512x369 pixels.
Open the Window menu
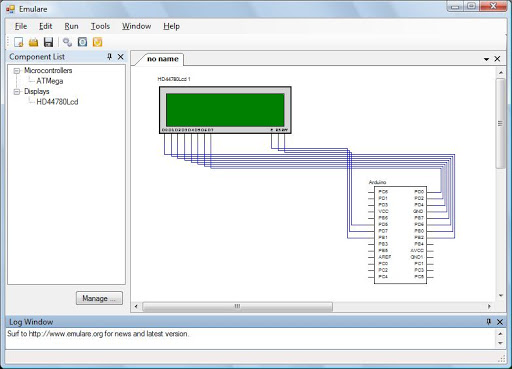tap(136, 26)
